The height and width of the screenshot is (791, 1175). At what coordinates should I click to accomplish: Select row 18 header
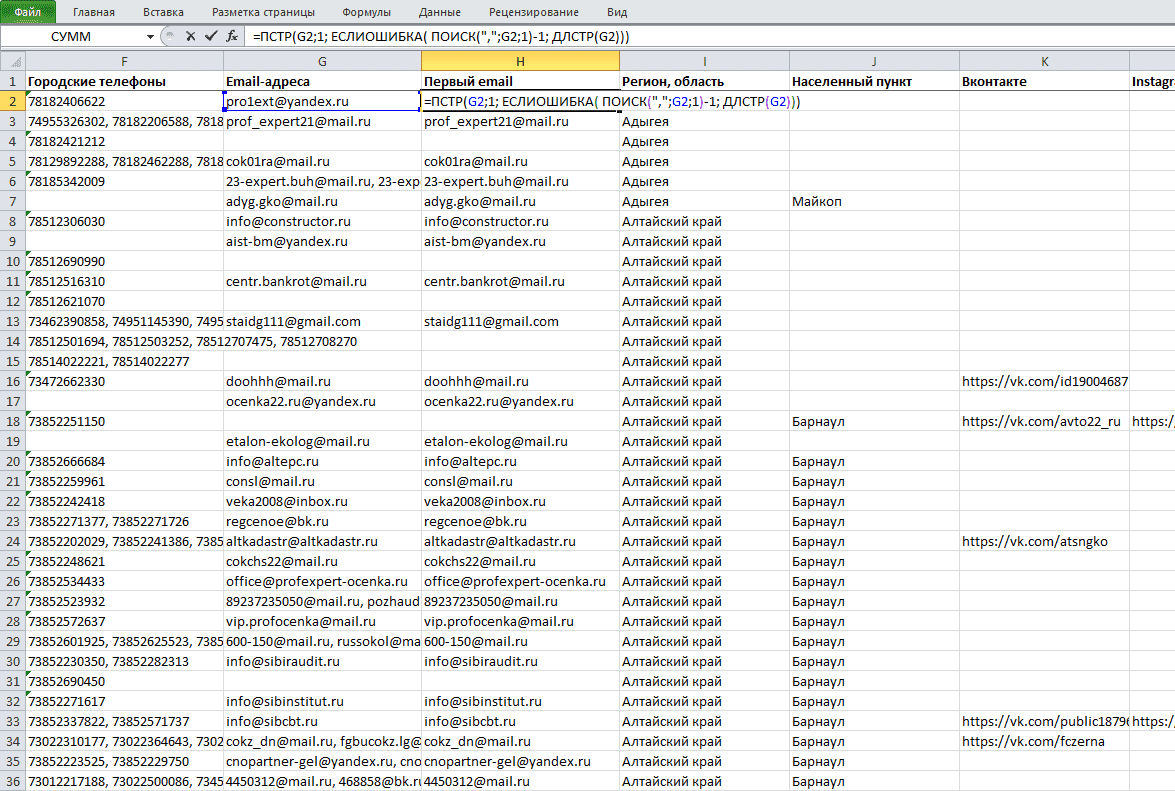pos(13,421)
